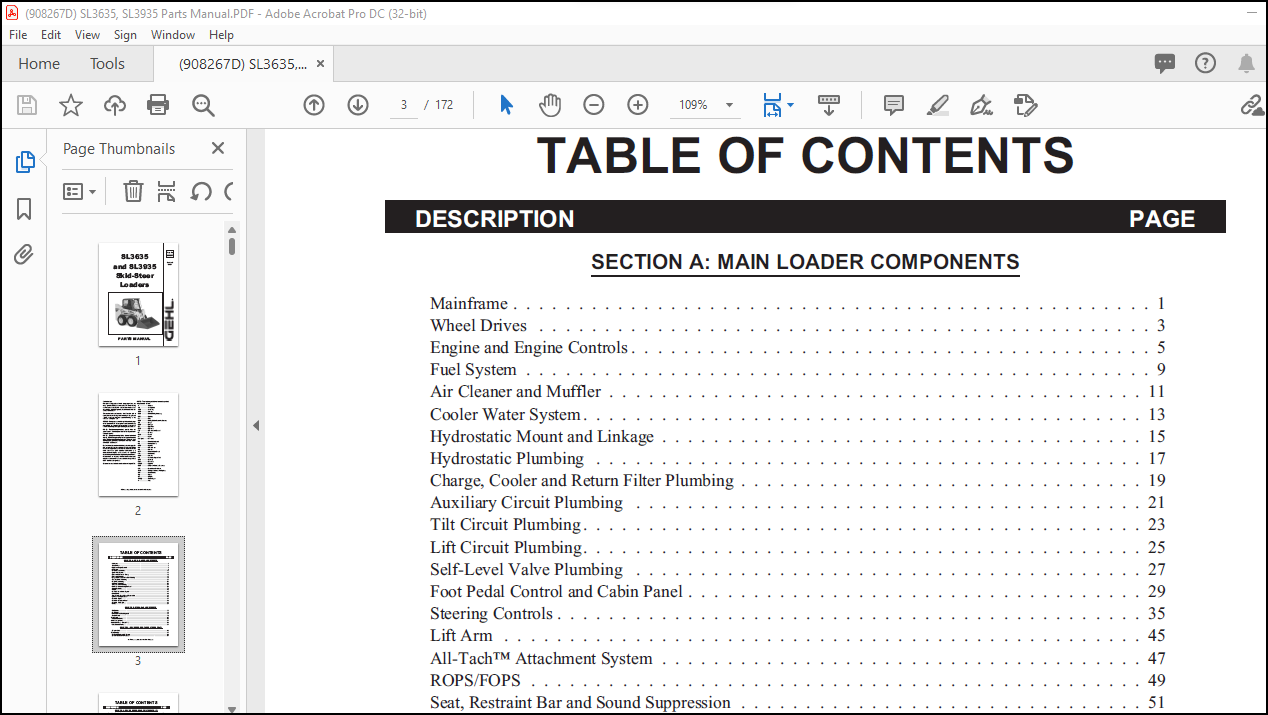Viewport: 1268px width, 715px height.
Task: Rotate pages counterclockwise in thumbnails
Action: click(201, 191)
